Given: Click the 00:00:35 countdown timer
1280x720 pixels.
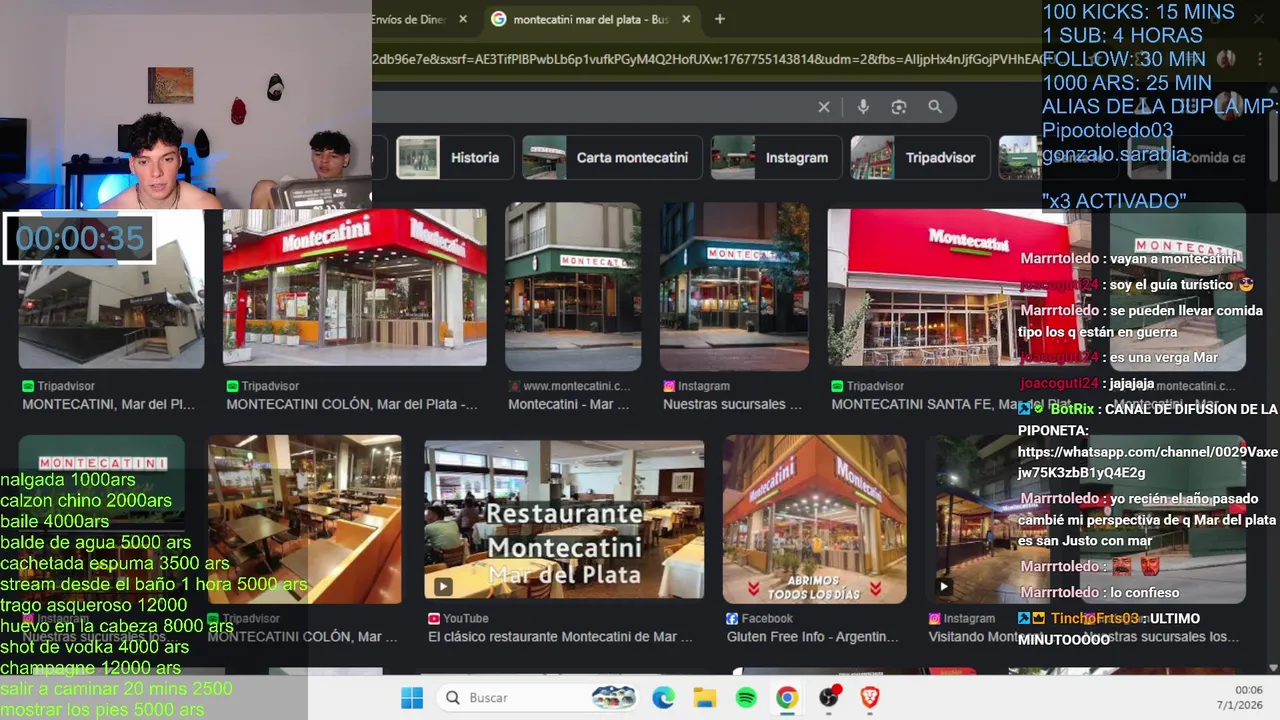Looking at the screenshot, I should click(x=78, y=238).
